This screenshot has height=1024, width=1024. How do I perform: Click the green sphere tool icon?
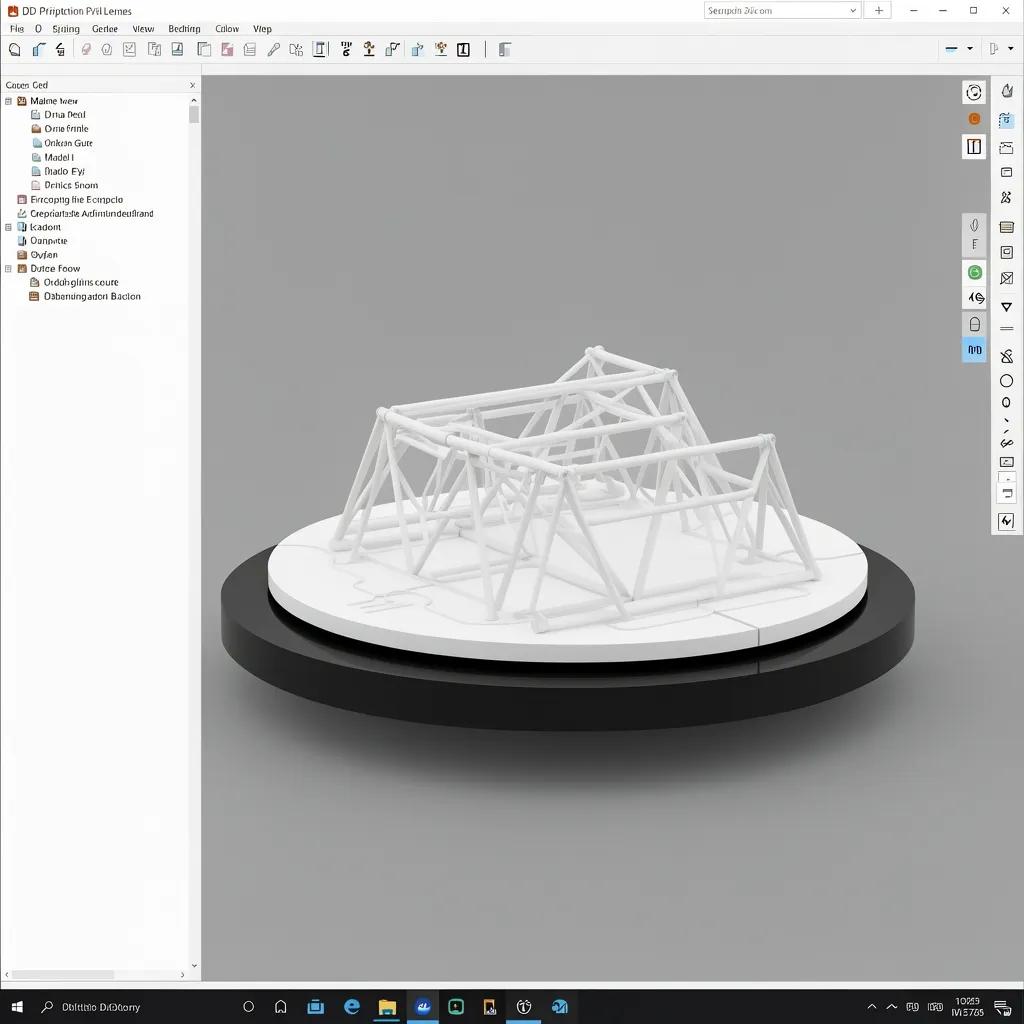point(974,271)
